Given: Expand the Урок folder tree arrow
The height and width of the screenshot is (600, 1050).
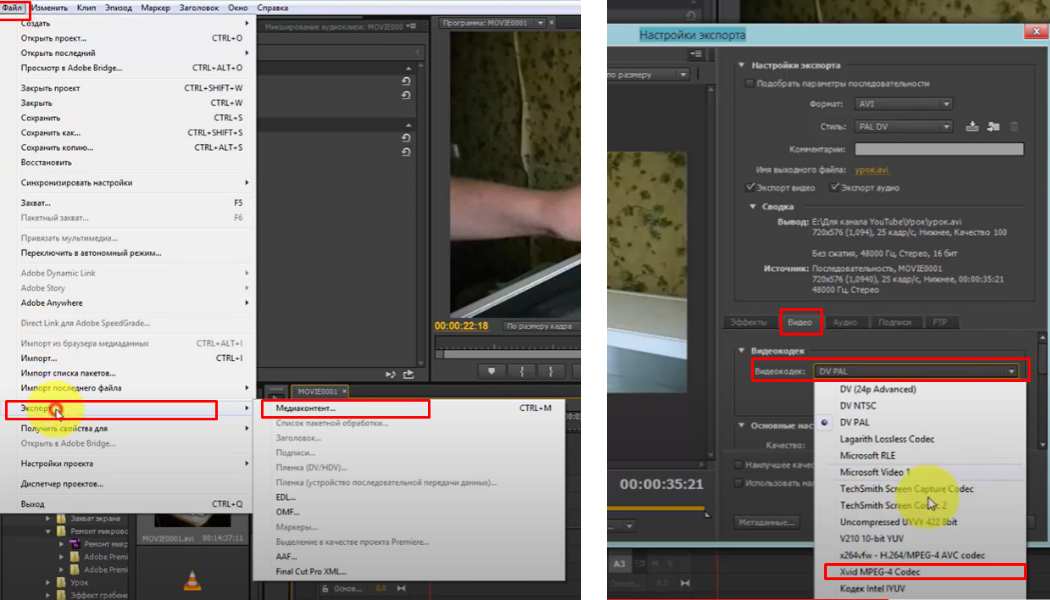Looking at the screenshot, I should tap(48, 583).
